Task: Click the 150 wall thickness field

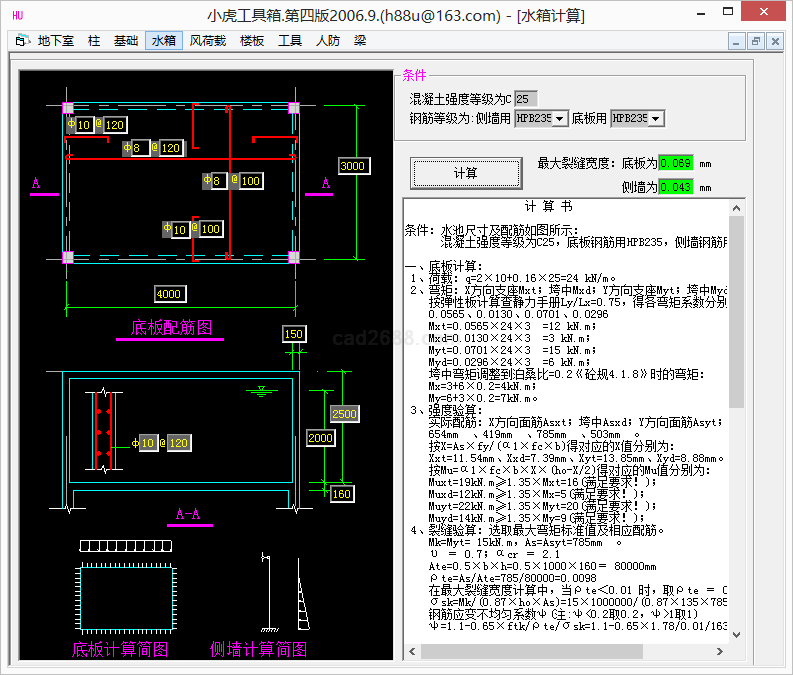Action: pos(294,334)
